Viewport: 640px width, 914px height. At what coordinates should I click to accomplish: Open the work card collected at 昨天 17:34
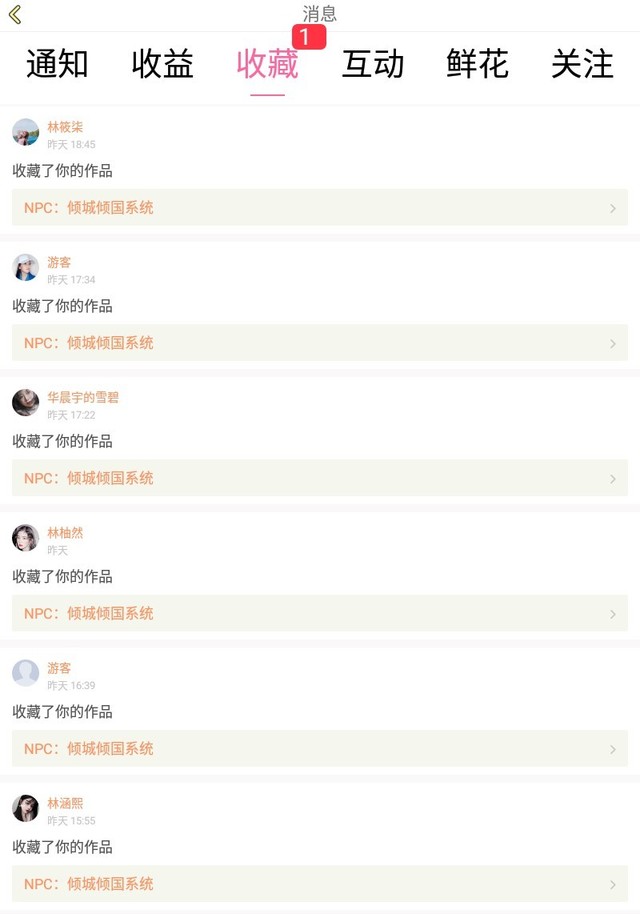point(320,343)
